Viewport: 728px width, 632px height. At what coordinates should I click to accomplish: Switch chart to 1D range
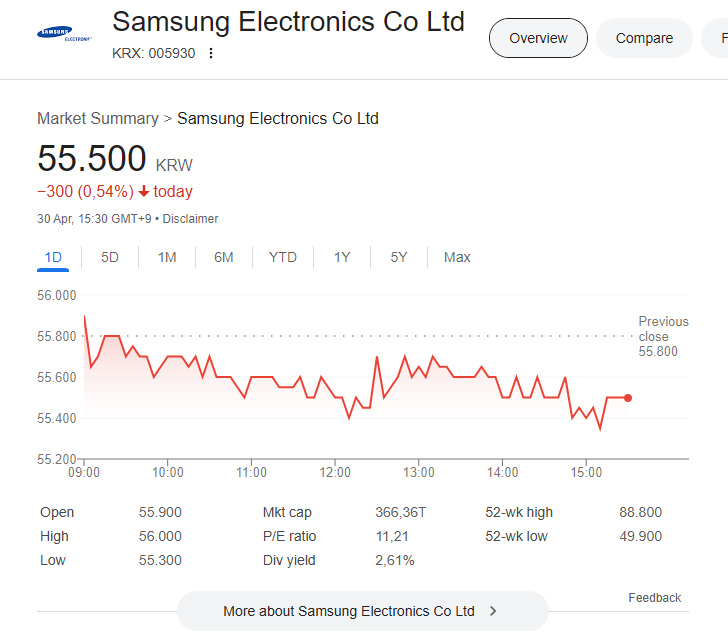point(53,257)
